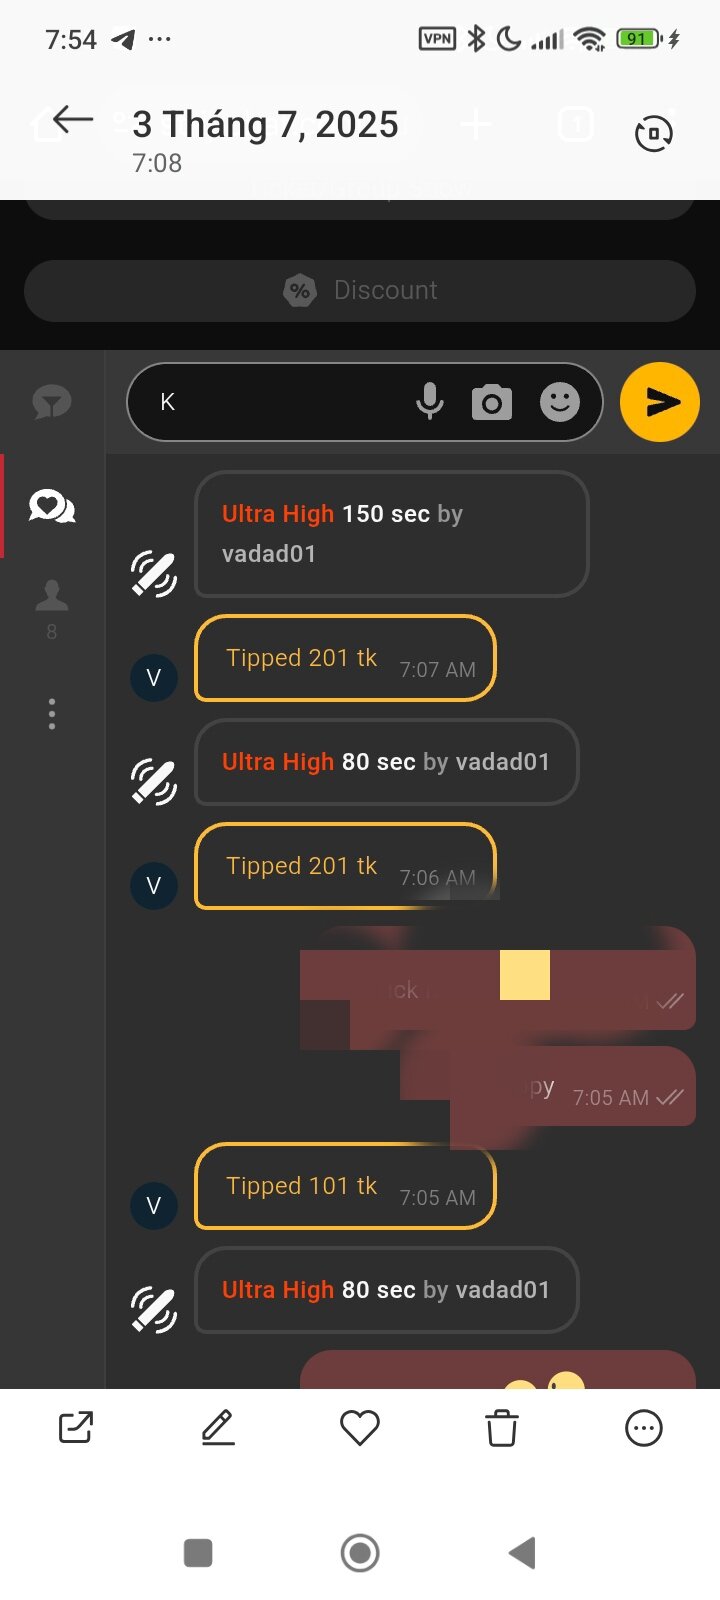Switch to the private chat tab with heart bubbles
Screen dimensions: 720x1600
pyautogui.click(x=52, y=507)
